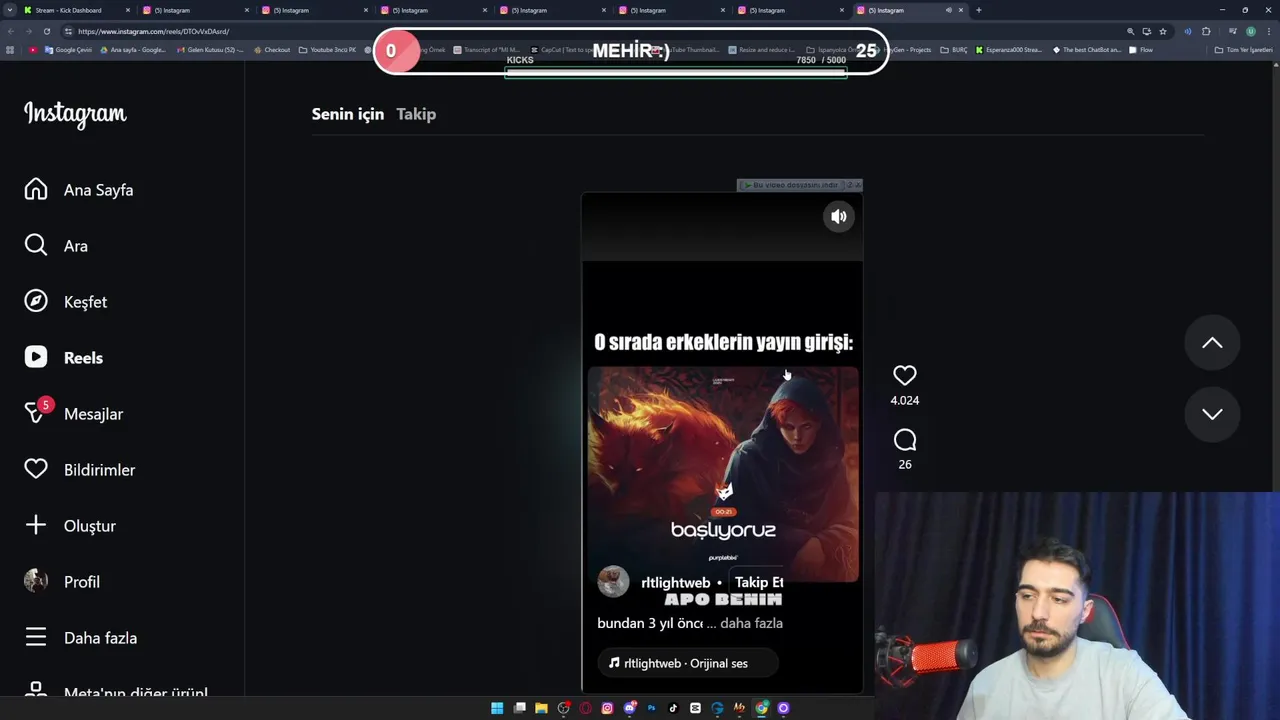1280x720 pixels.
Task: Open File Explorer from the taskbar
Action: click(541, 708)
